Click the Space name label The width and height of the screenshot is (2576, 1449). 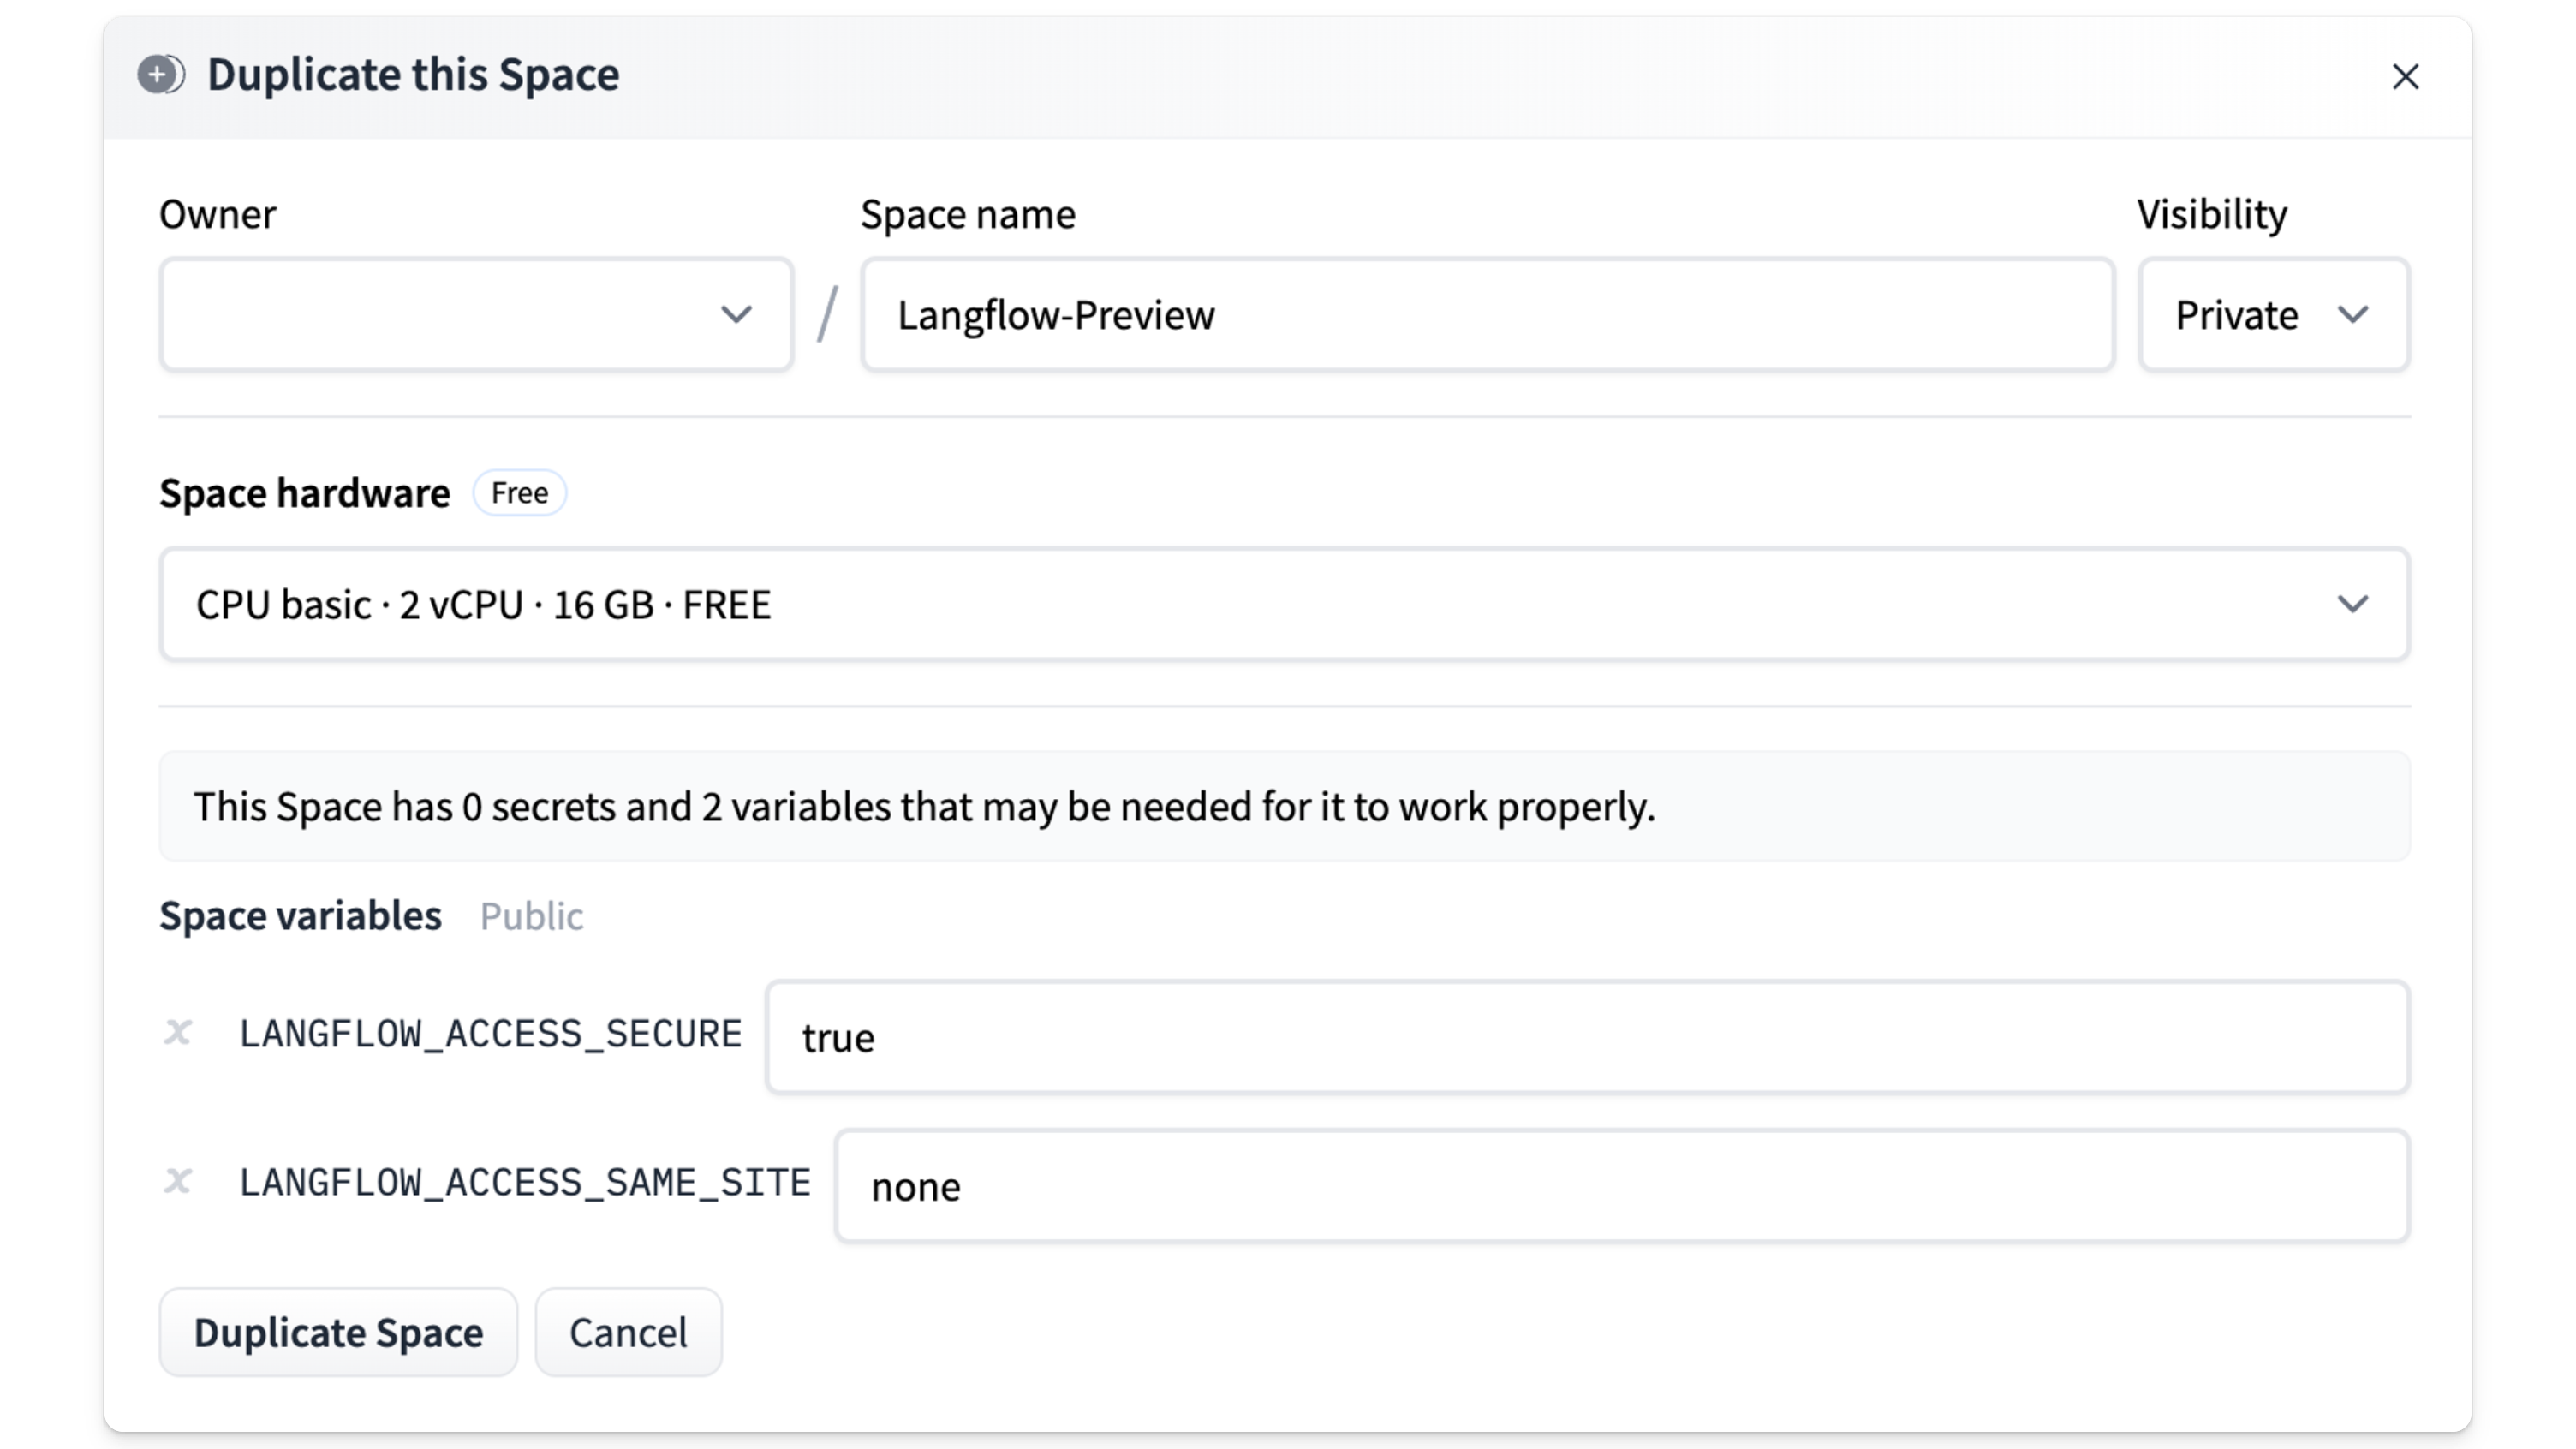click(967, 215)
